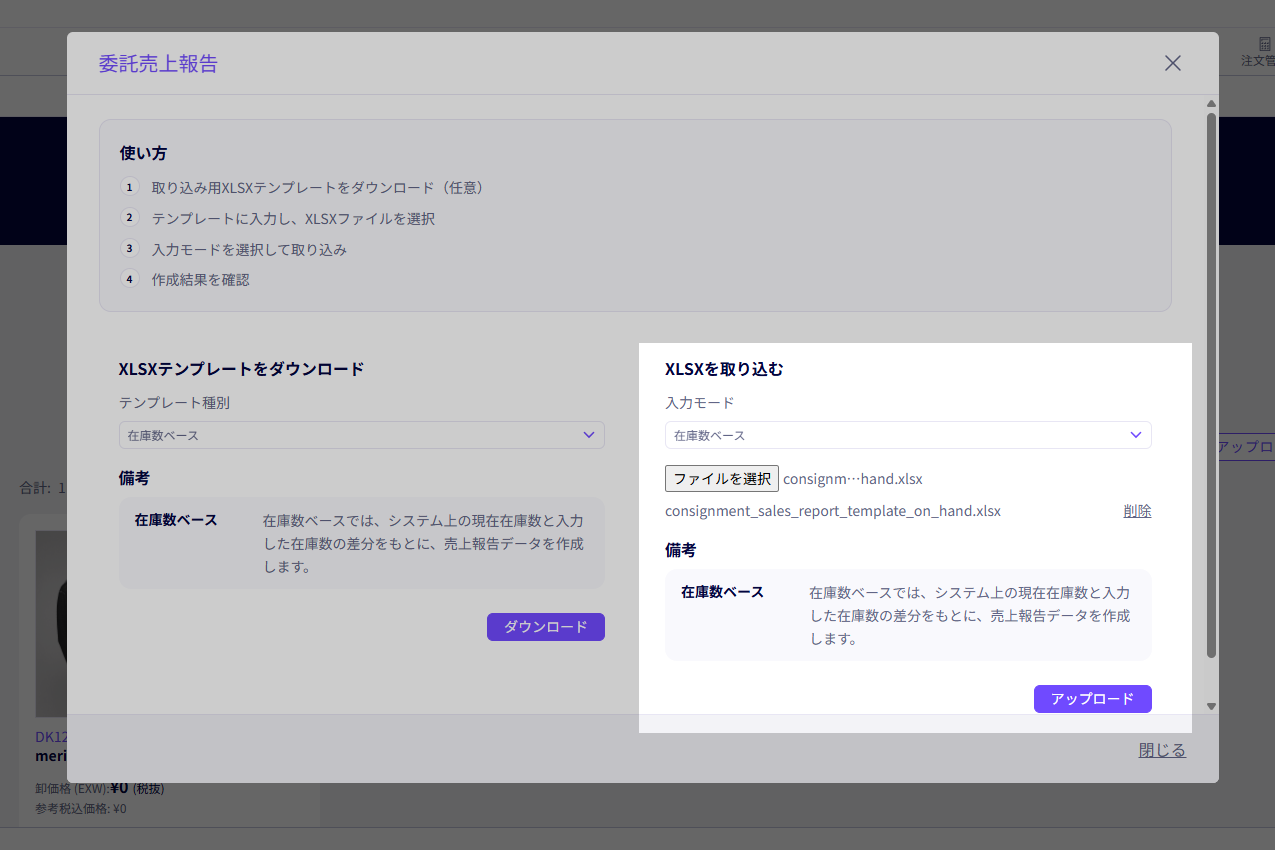Image resolution: width=1275 pixels, height=850 pixels.
Task: Click the chevron on the 入力モード select
Action: pos(1135,435)
